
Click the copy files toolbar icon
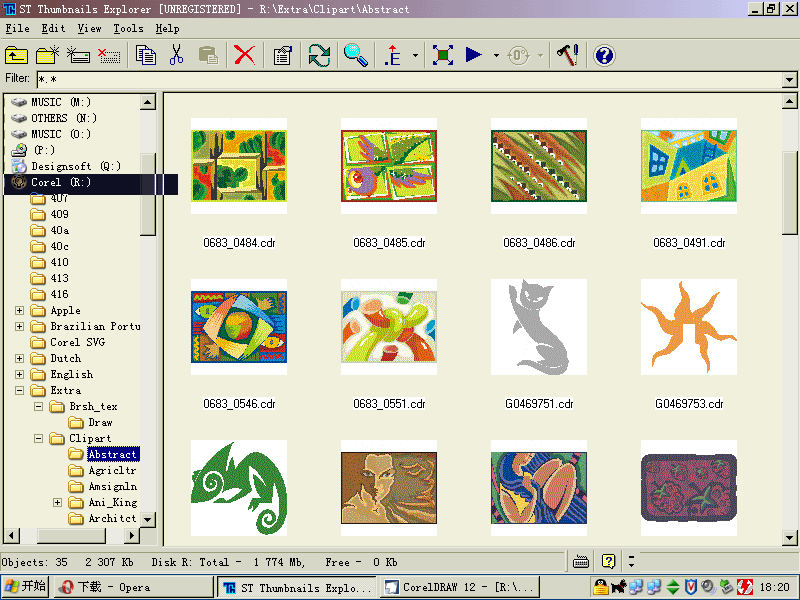click(145, 55)
